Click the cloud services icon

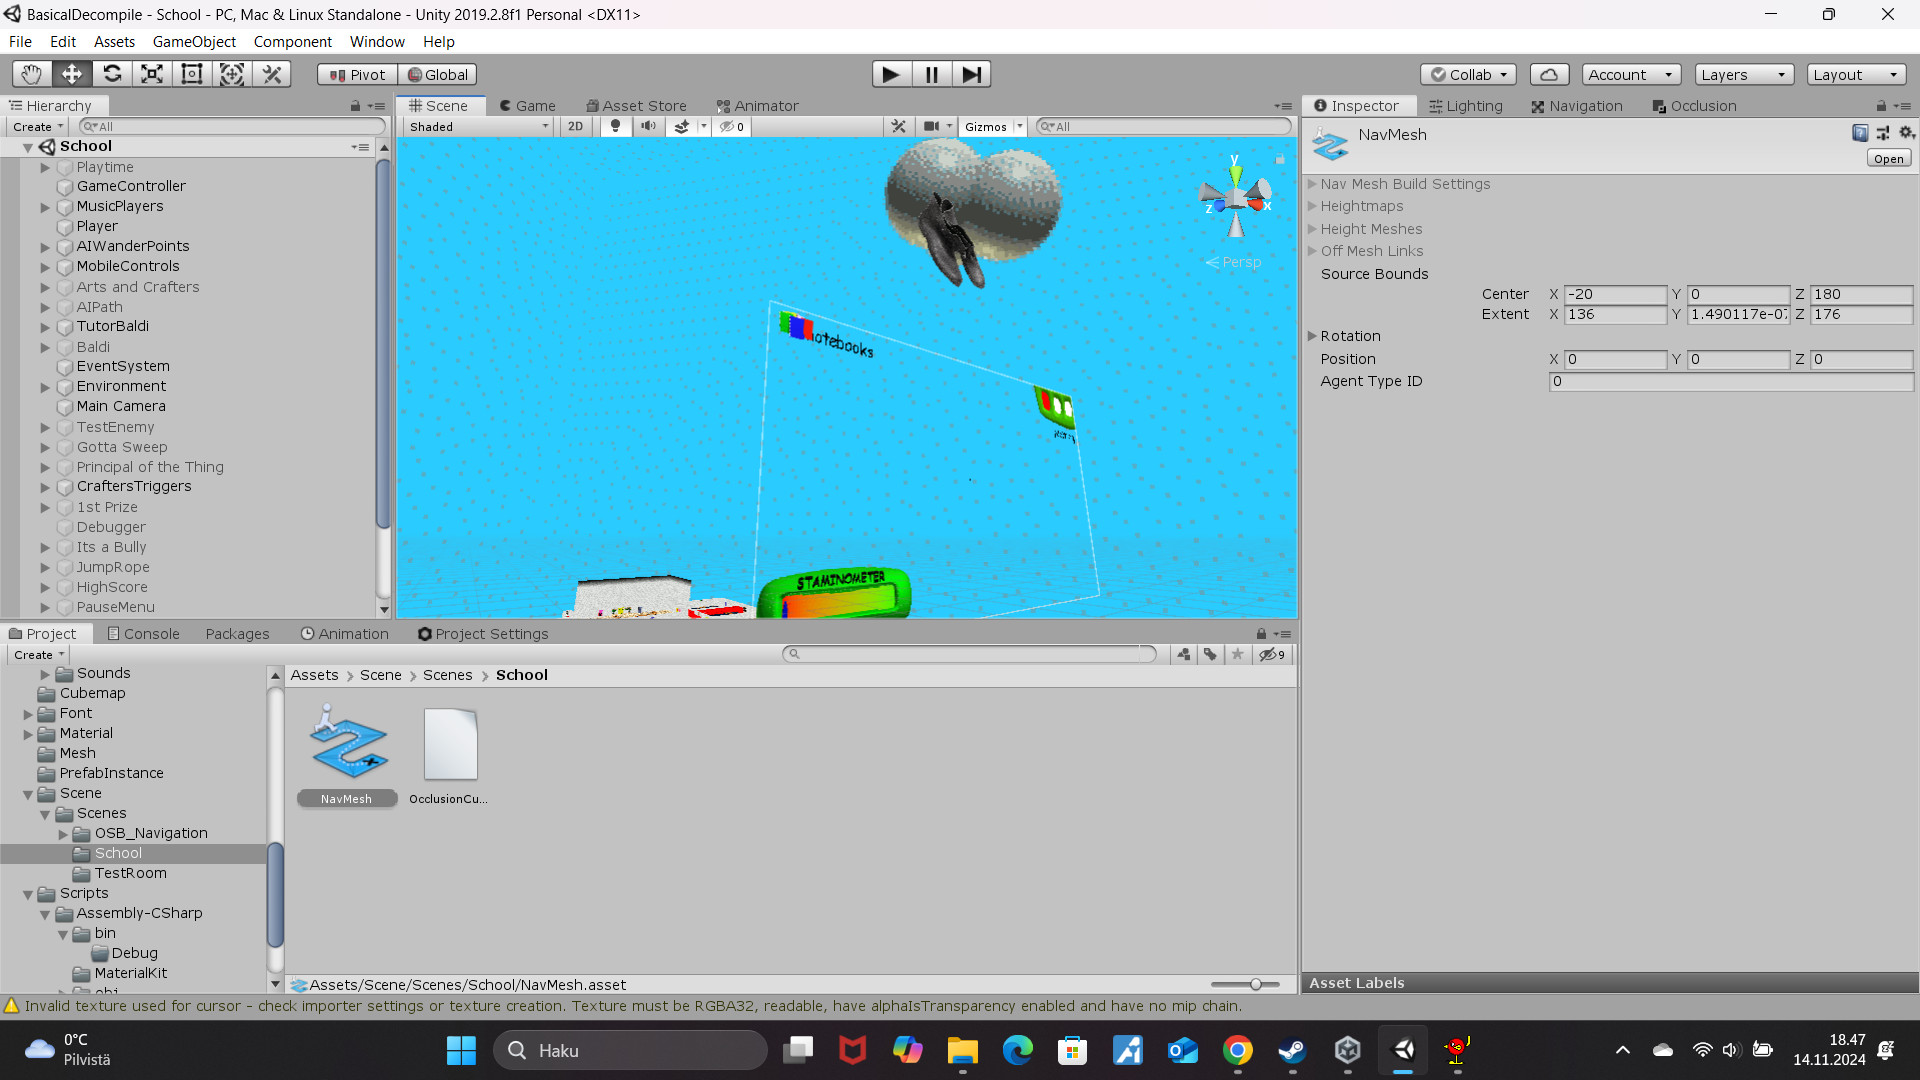(1548, 74)
